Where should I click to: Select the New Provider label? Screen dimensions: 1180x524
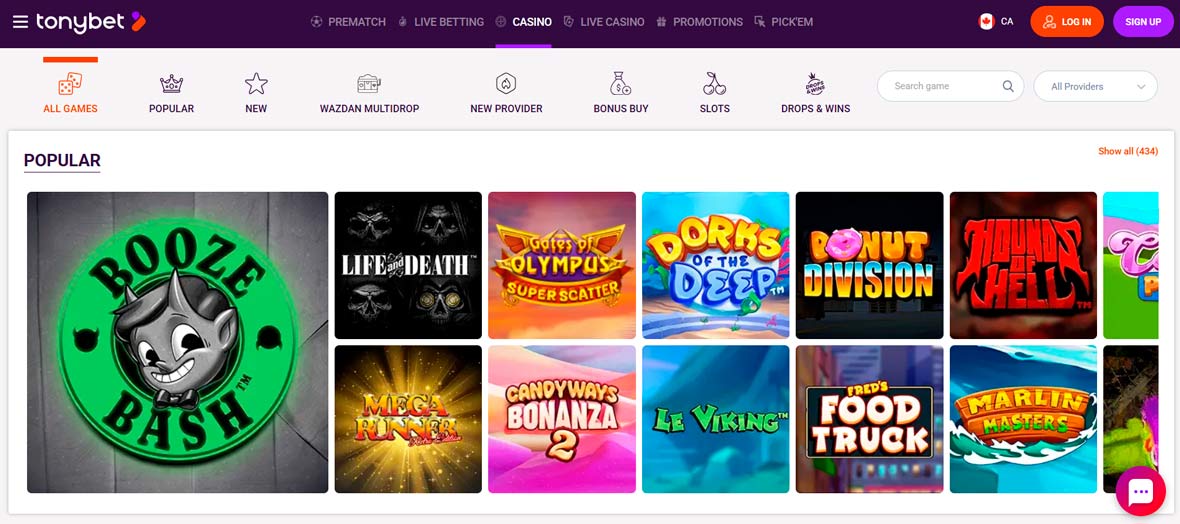pos(506,108)
